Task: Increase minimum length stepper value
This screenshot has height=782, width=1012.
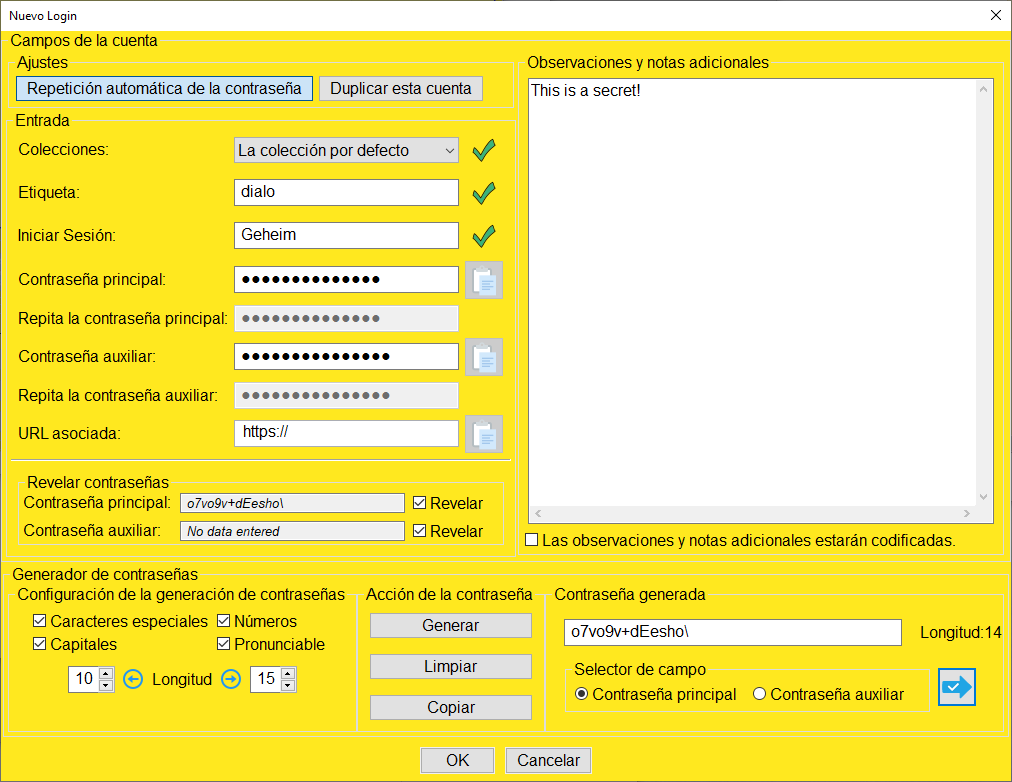Action: (x=106, y=674)
